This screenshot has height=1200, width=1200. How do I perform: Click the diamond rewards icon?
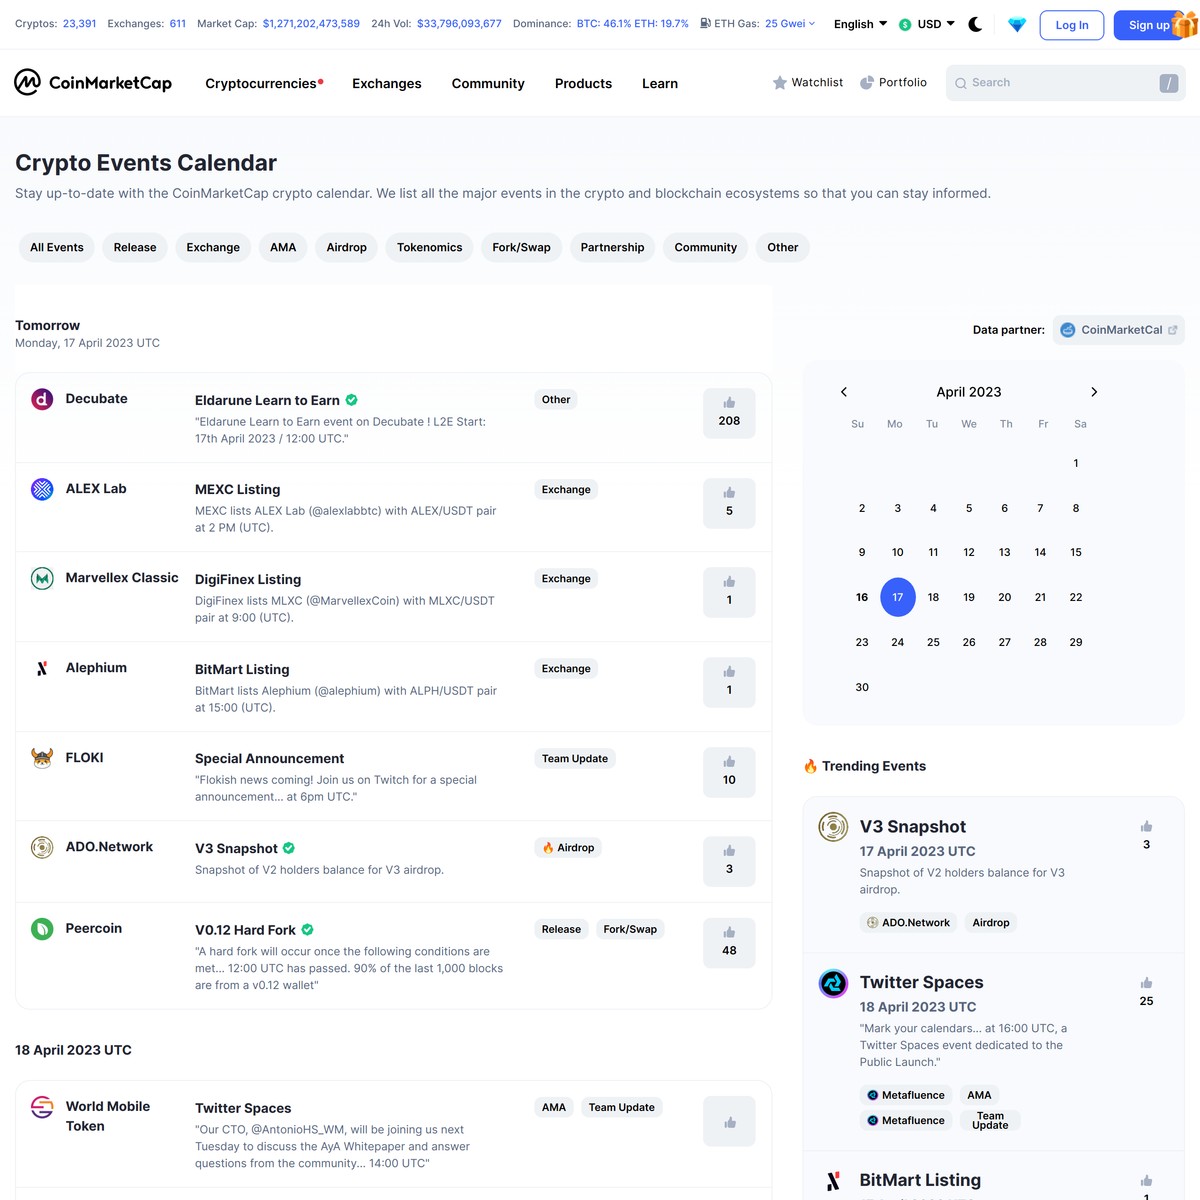pyautogui.click(x=1017, y=25)
